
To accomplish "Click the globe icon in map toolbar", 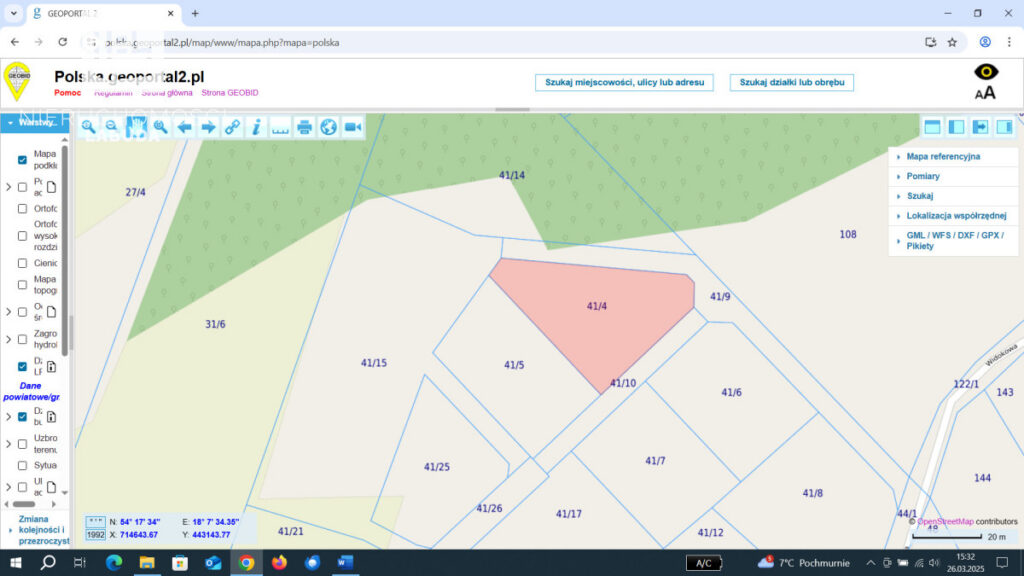I will coord(328,127).
